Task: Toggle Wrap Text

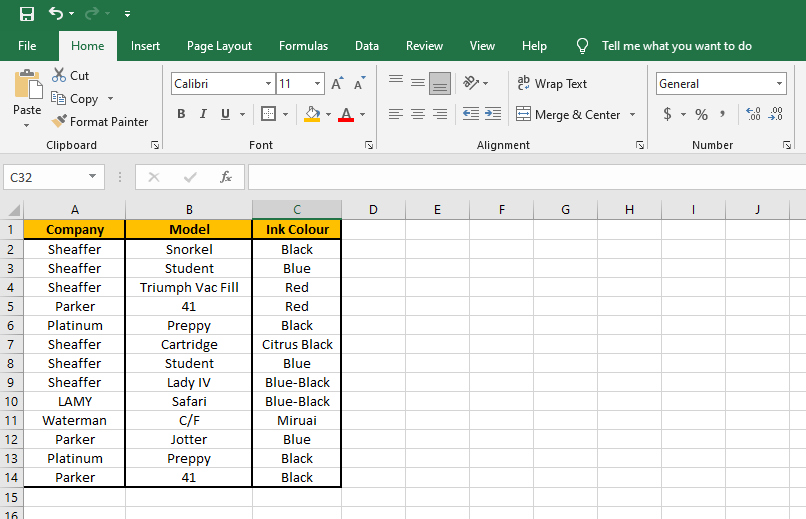Action: [x=552, y=83]
